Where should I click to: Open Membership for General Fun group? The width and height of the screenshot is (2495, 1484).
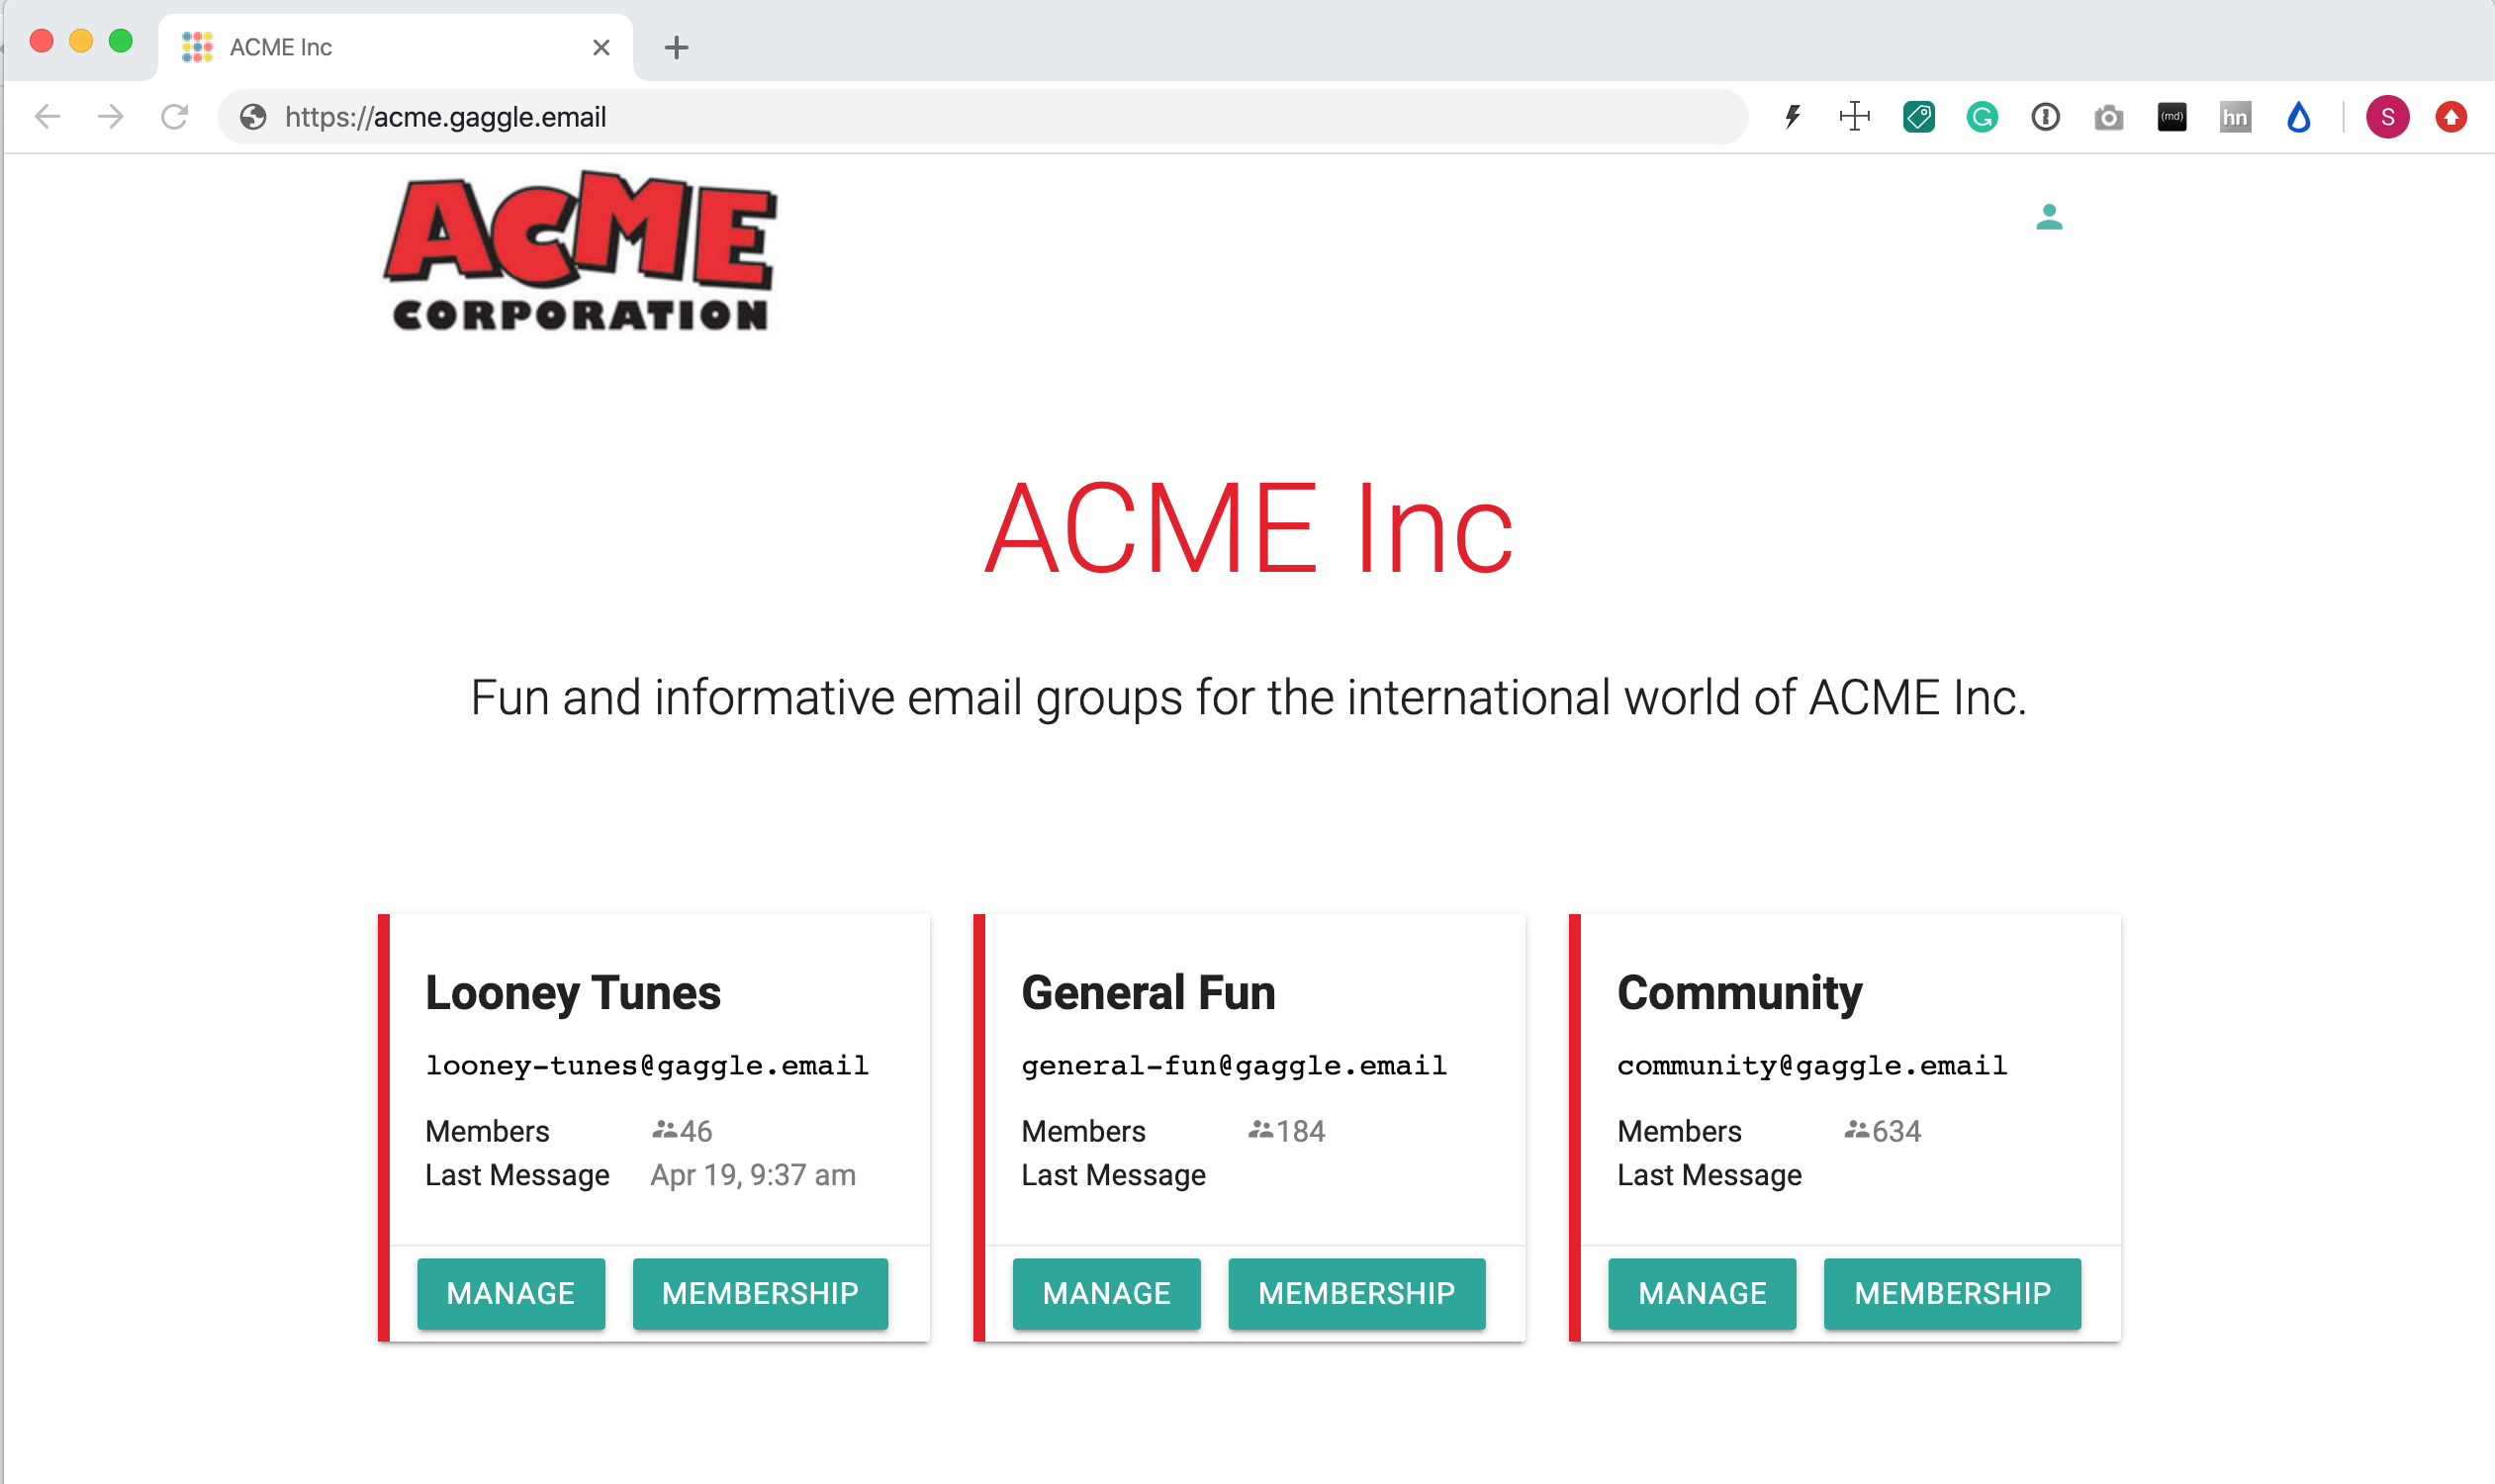pyautogui.click(x=1356, y=1293)
